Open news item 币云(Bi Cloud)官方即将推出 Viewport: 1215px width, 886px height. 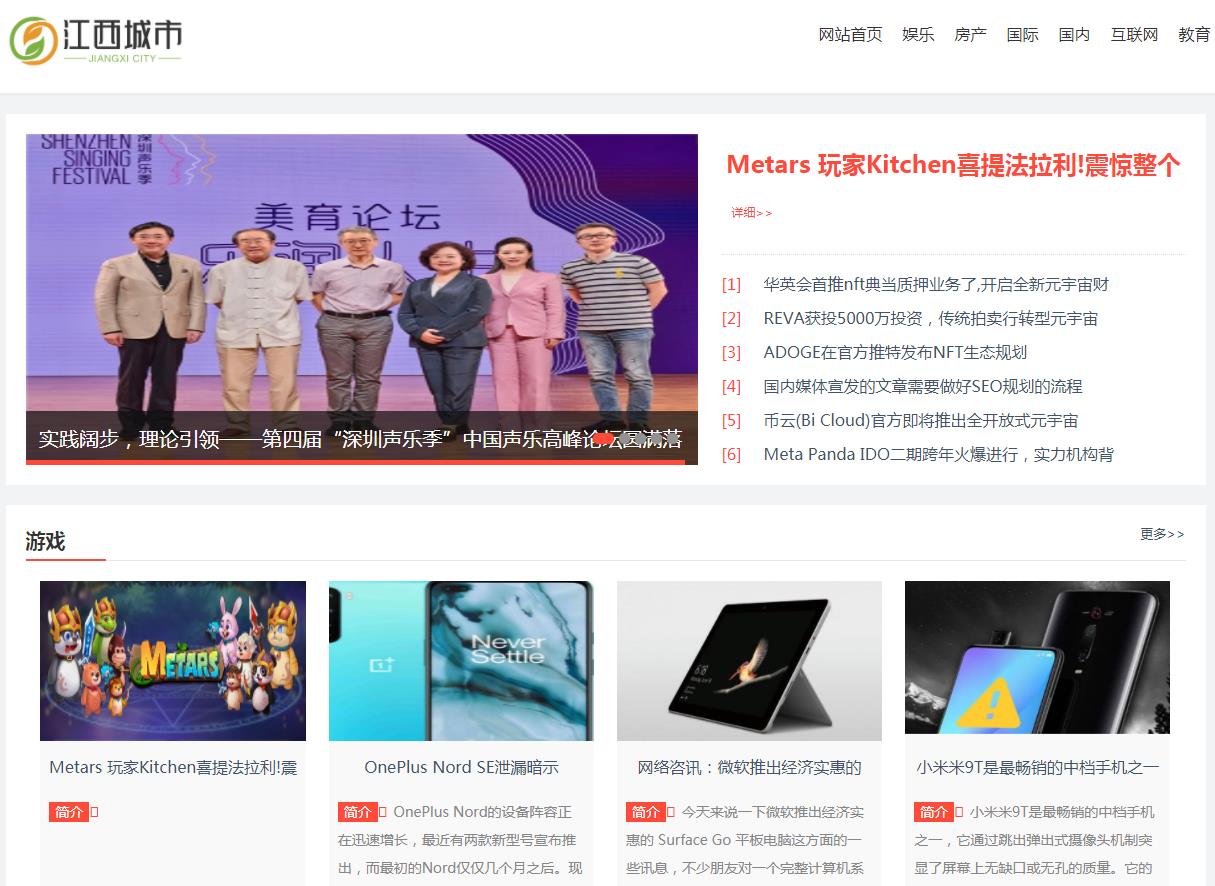coord(920,421)
